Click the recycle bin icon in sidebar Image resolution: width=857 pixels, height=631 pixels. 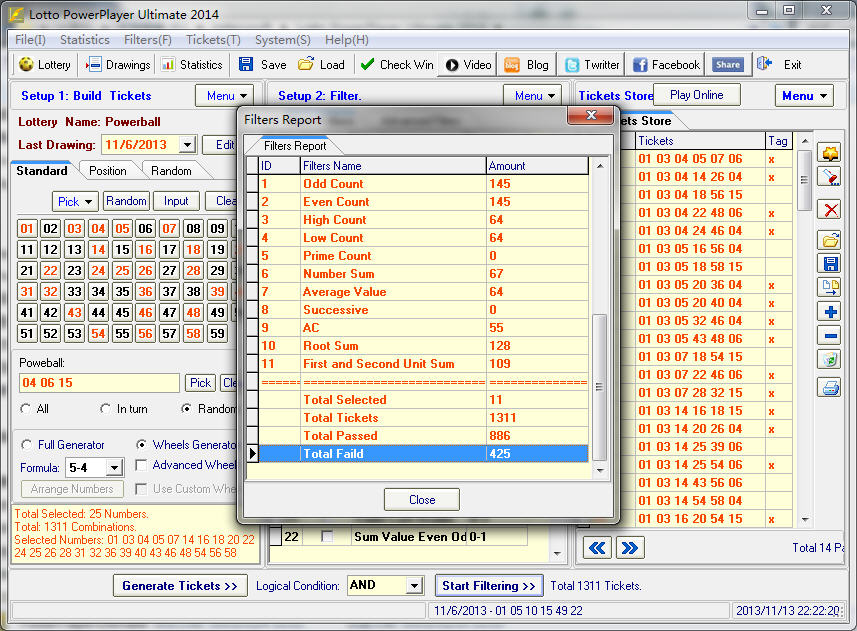click(x=830, y=359)
